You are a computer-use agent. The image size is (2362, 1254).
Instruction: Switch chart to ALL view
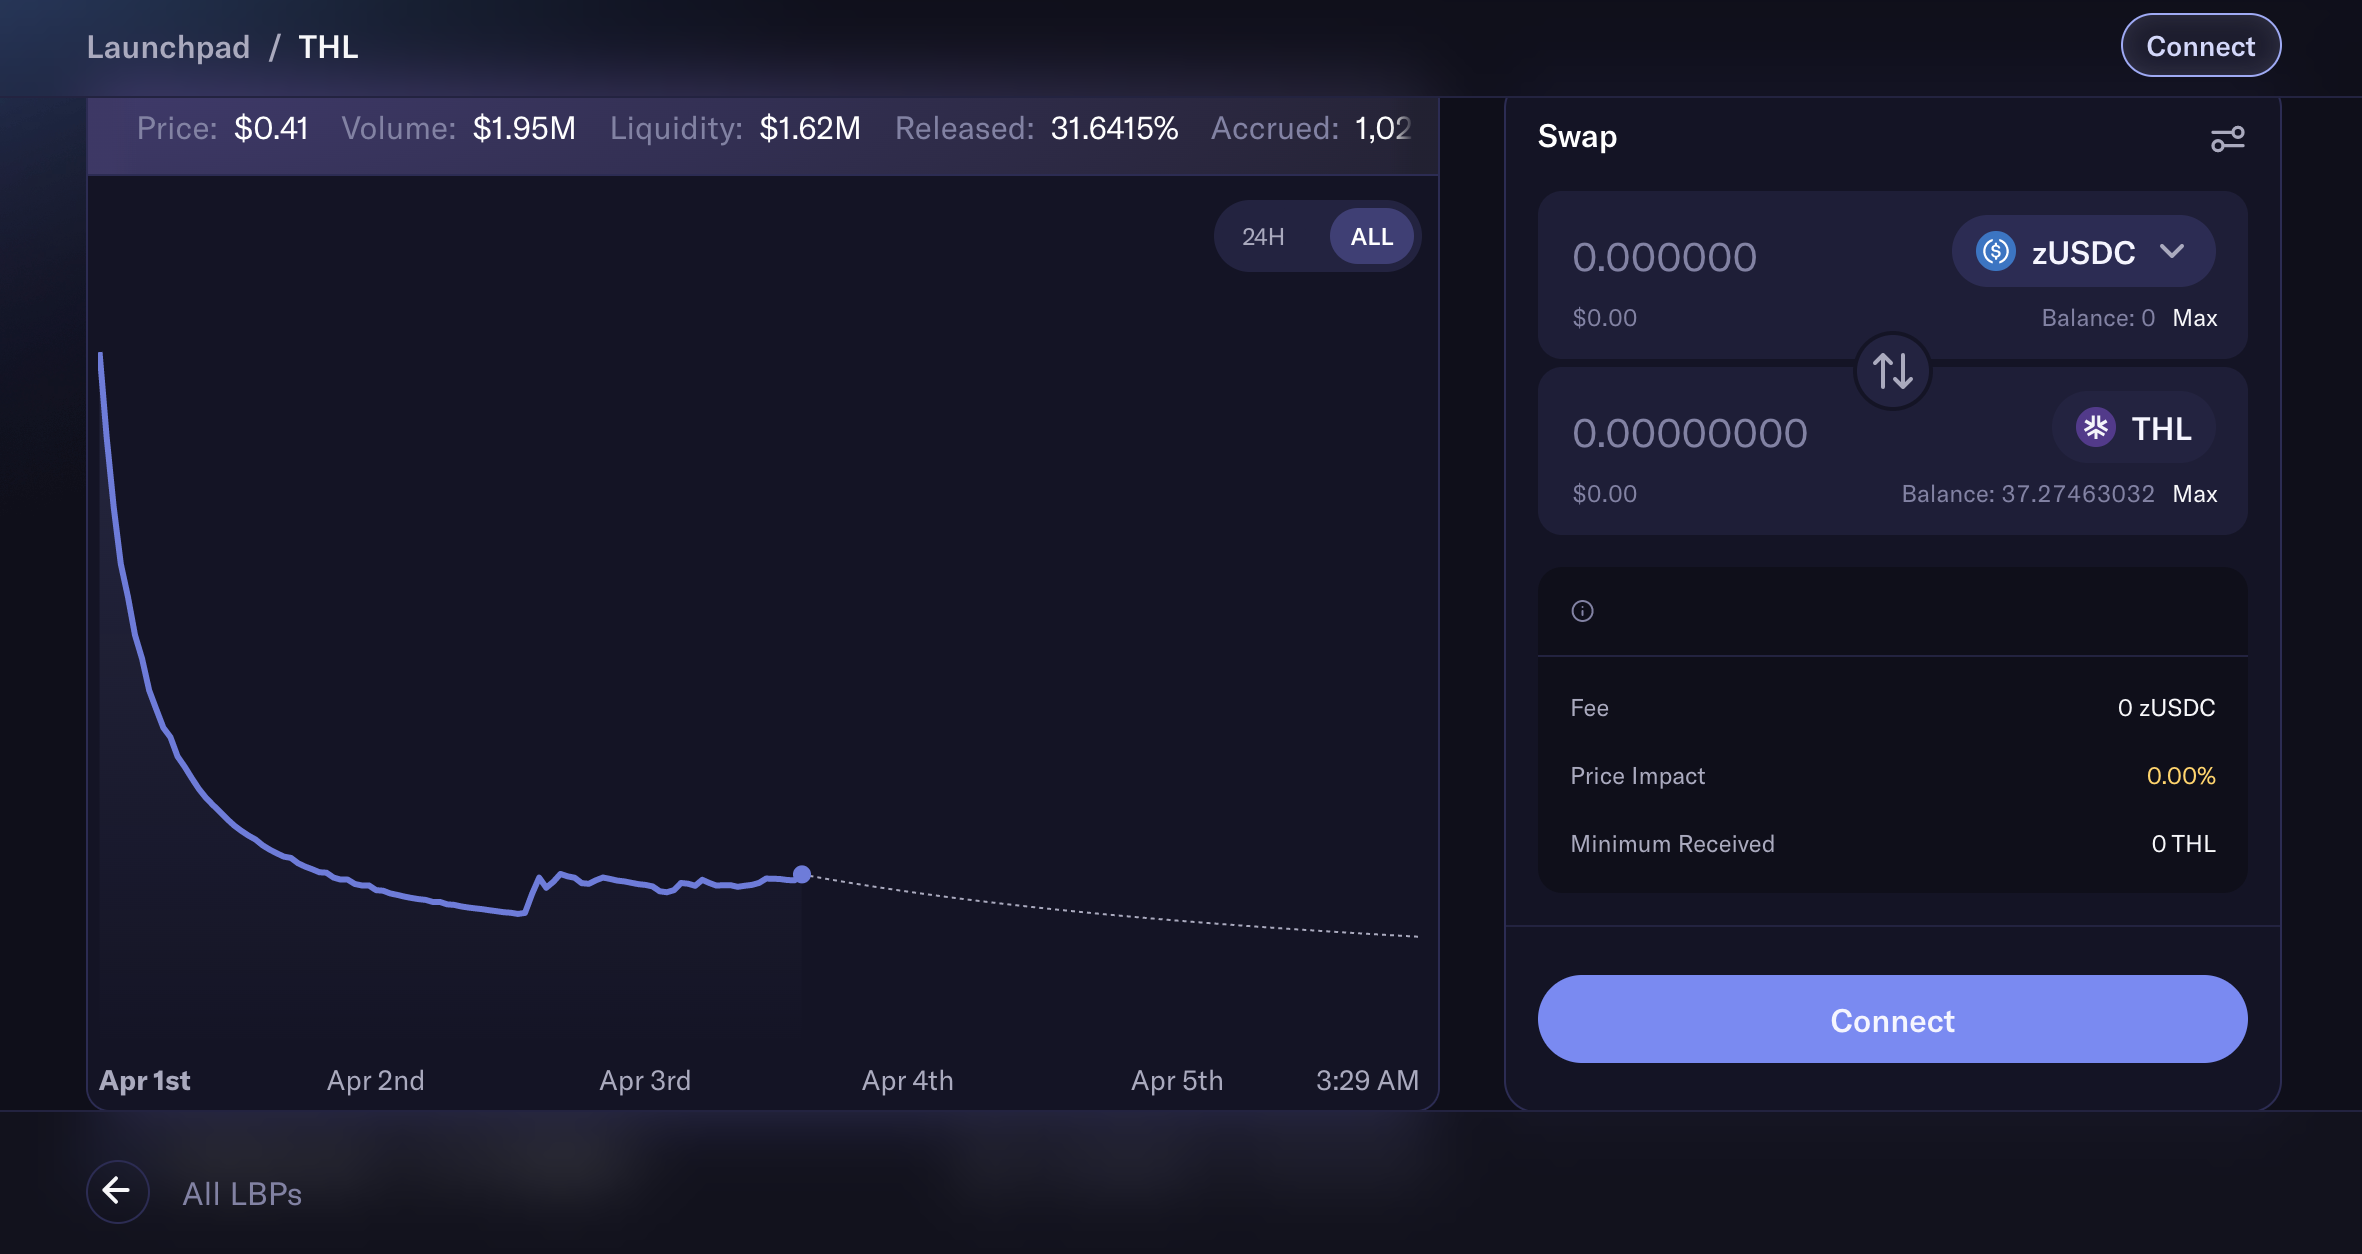[x=1371, y=237]
